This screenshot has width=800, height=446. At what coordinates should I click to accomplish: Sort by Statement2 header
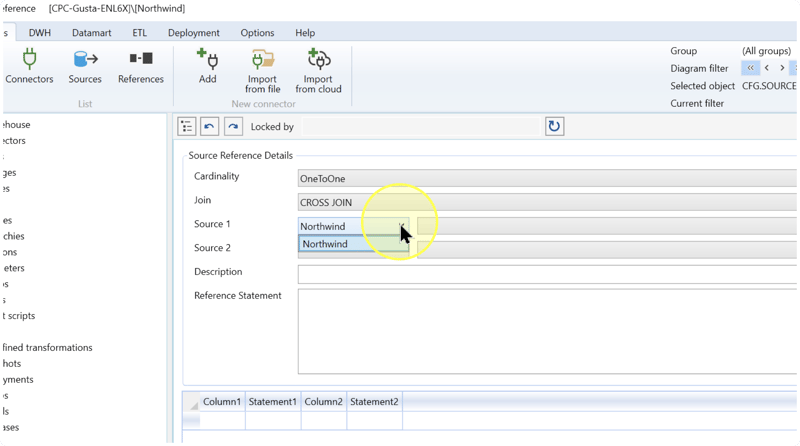374,402
